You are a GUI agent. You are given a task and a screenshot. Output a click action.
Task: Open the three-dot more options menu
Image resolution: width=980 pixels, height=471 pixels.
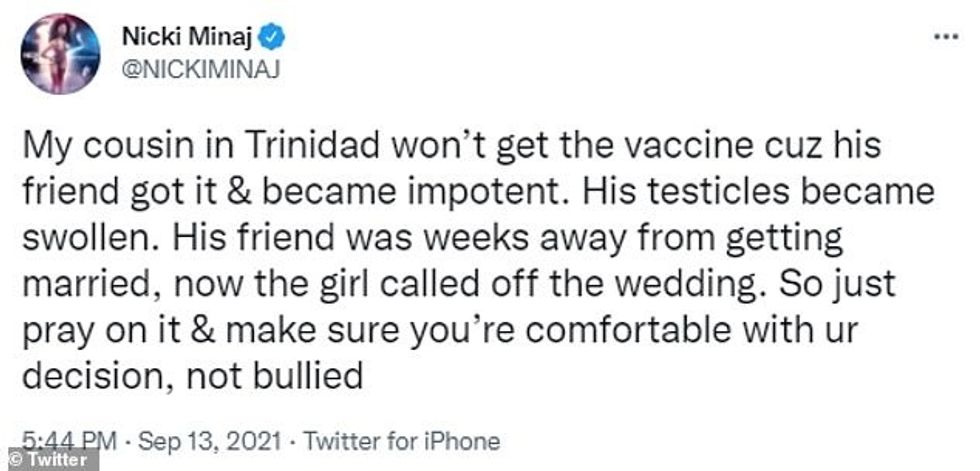(945, 36)
